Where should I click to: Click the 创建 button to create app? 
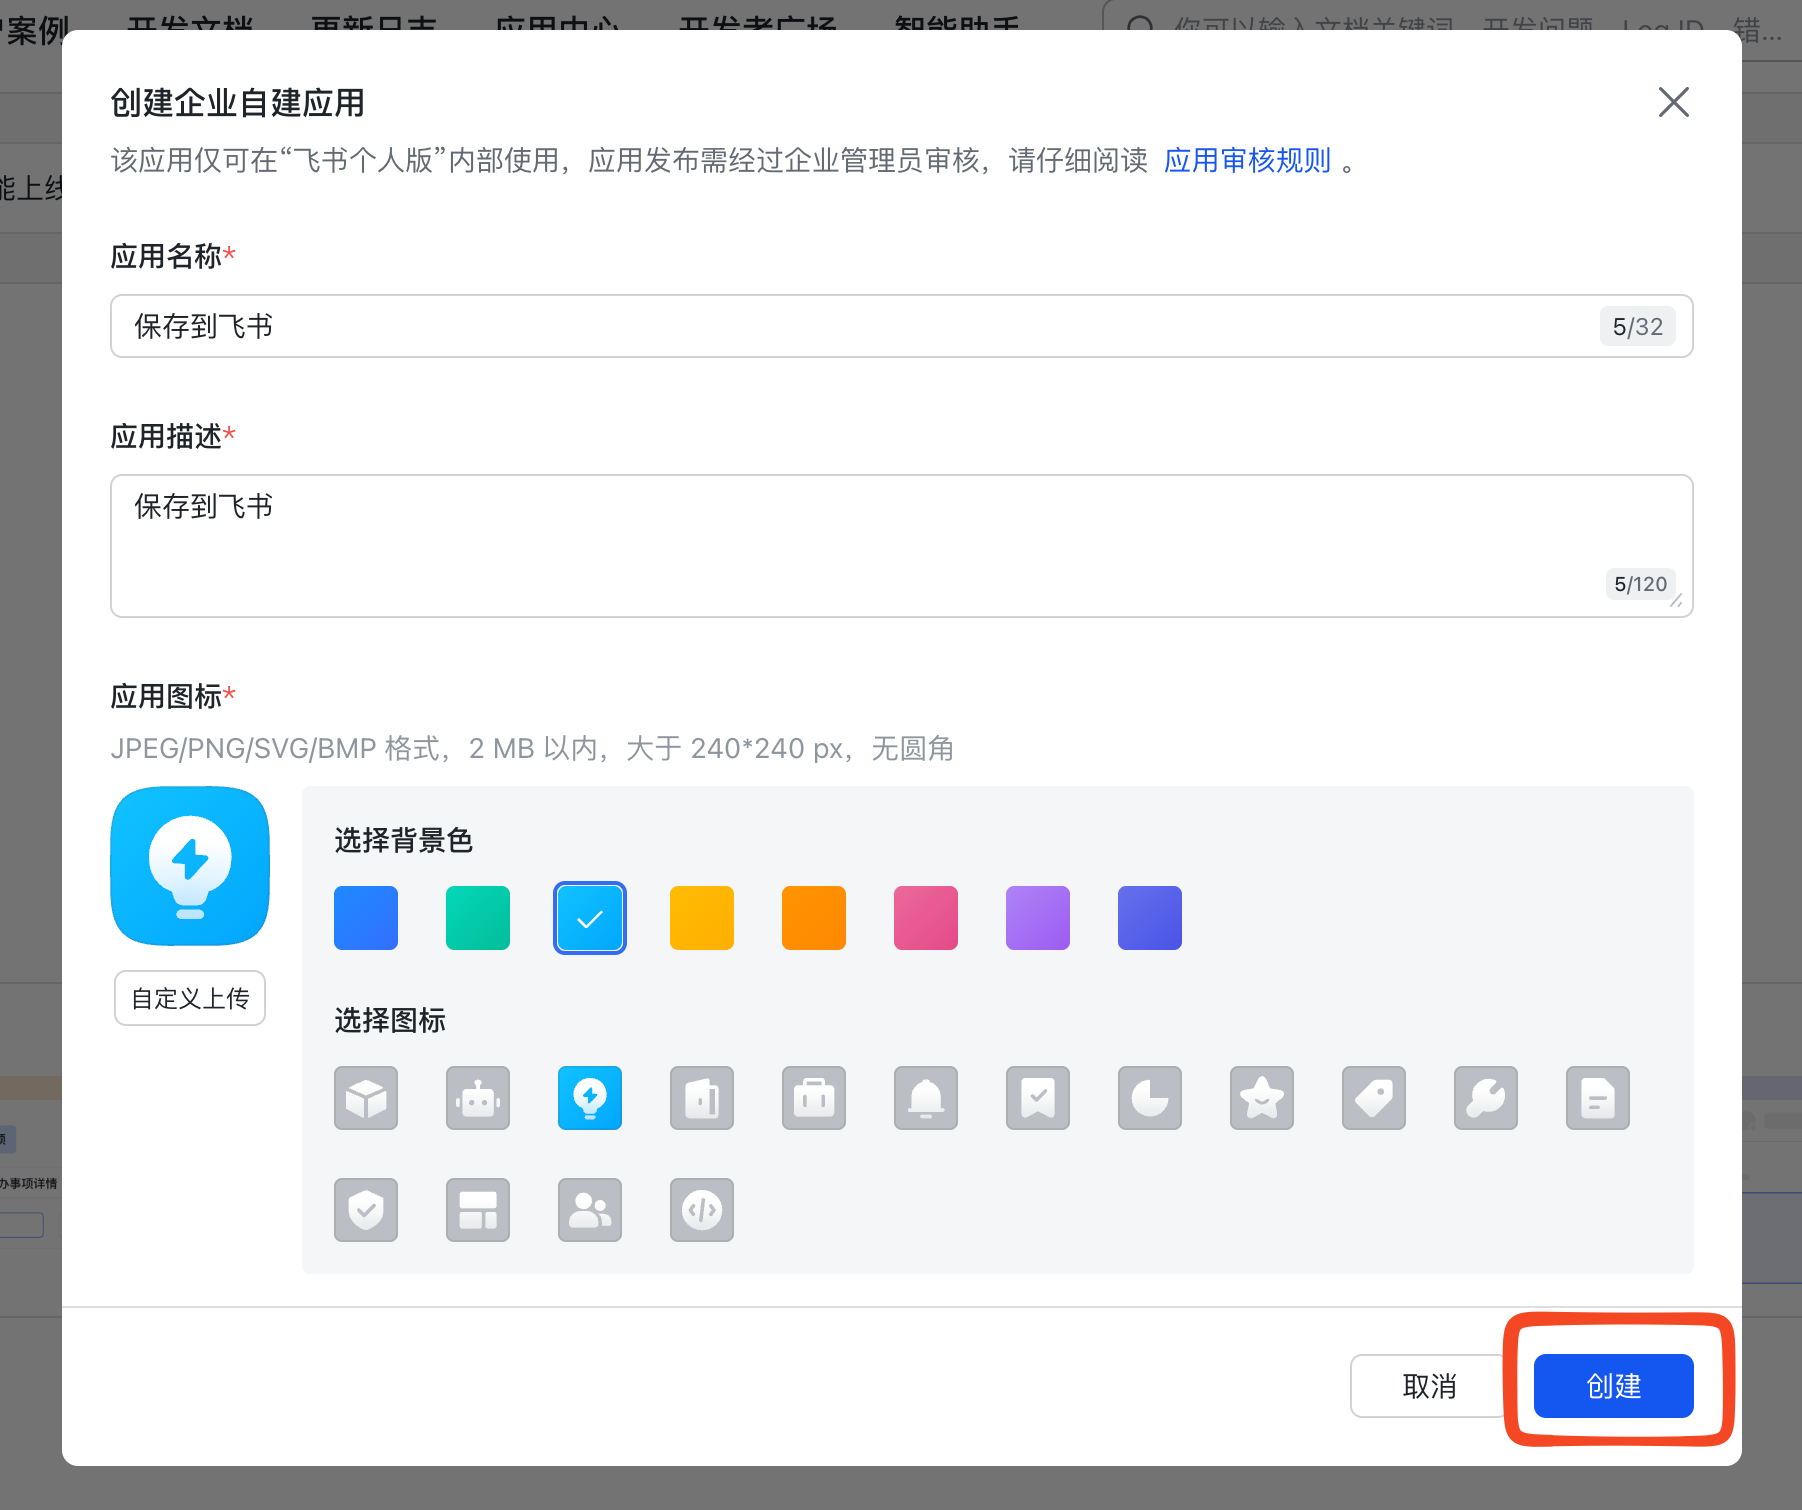click(1613, 1386)
